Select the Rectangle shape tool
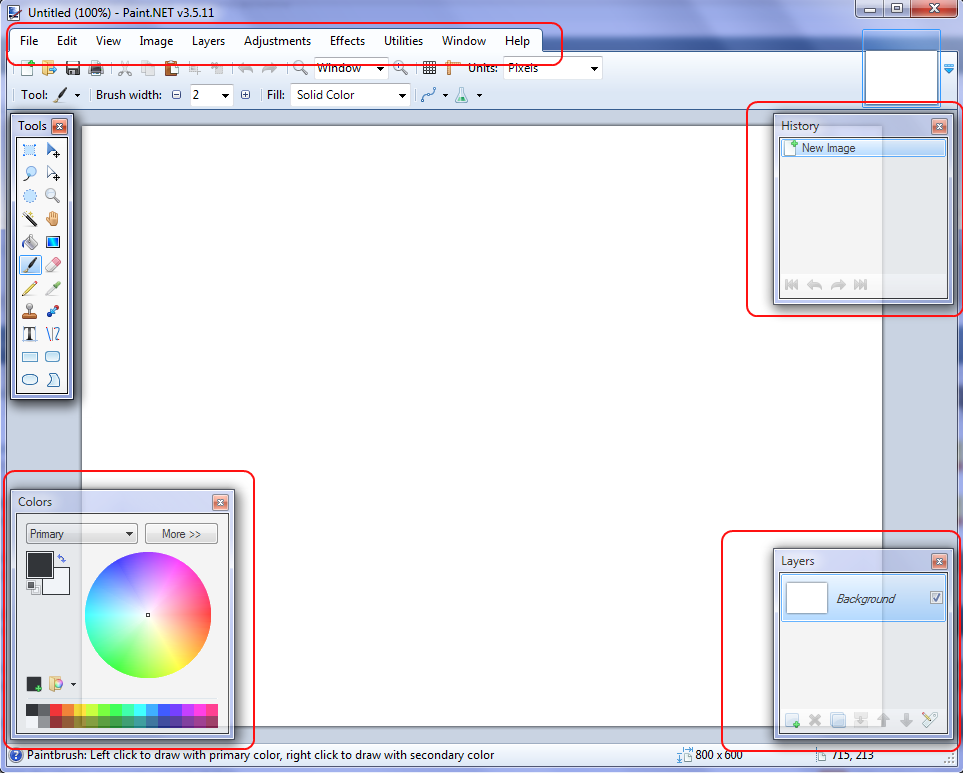Image resolution: width=963 pixels, height=773 pixels. 29,357
